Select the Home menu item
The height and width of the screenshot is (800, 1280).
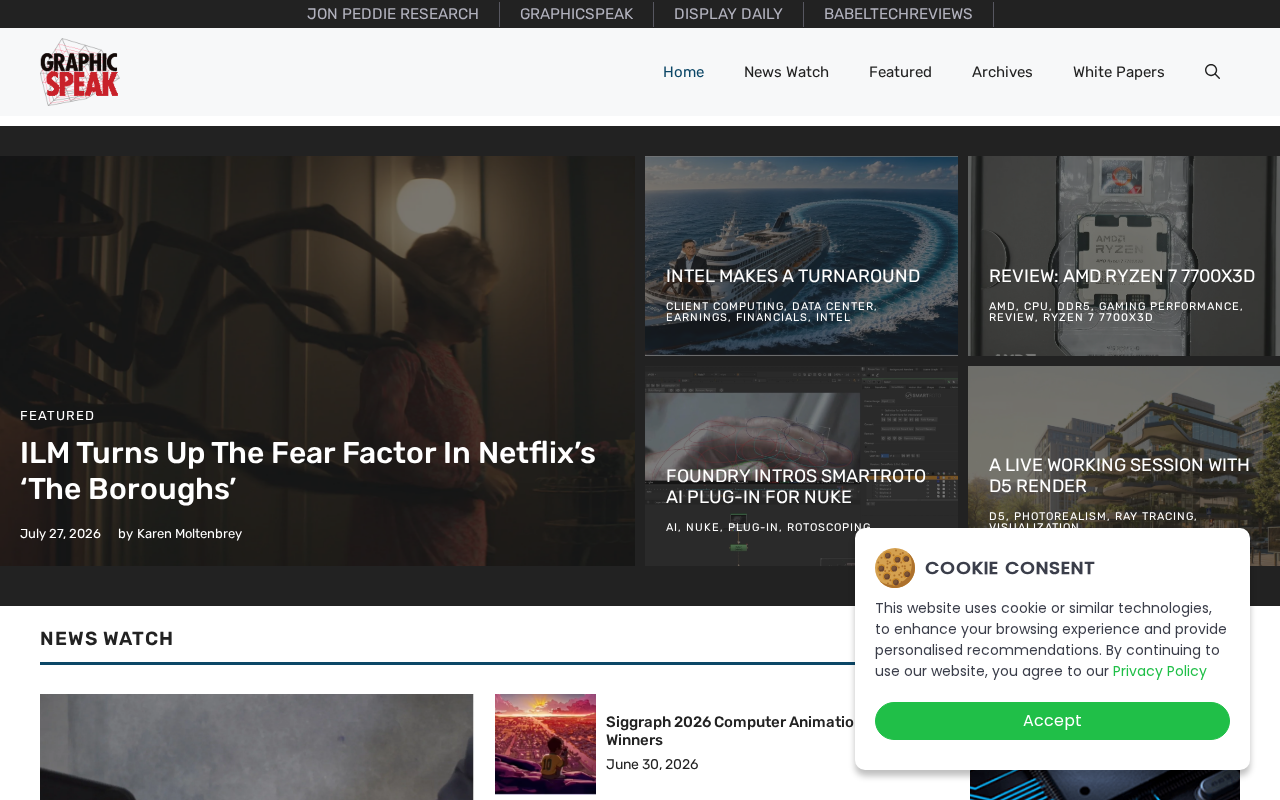pyautogui.click(x=683, y=72)
